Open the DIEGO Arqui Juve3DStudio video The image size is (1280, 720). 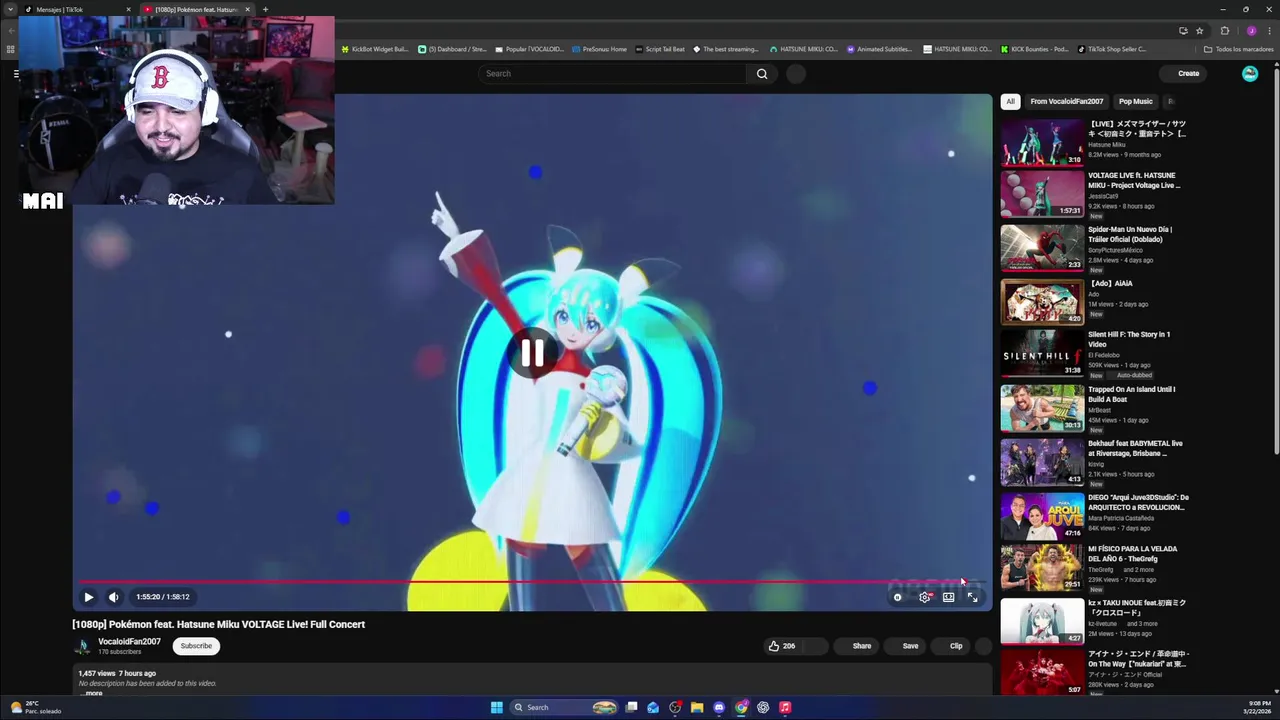pos(1042,516)
